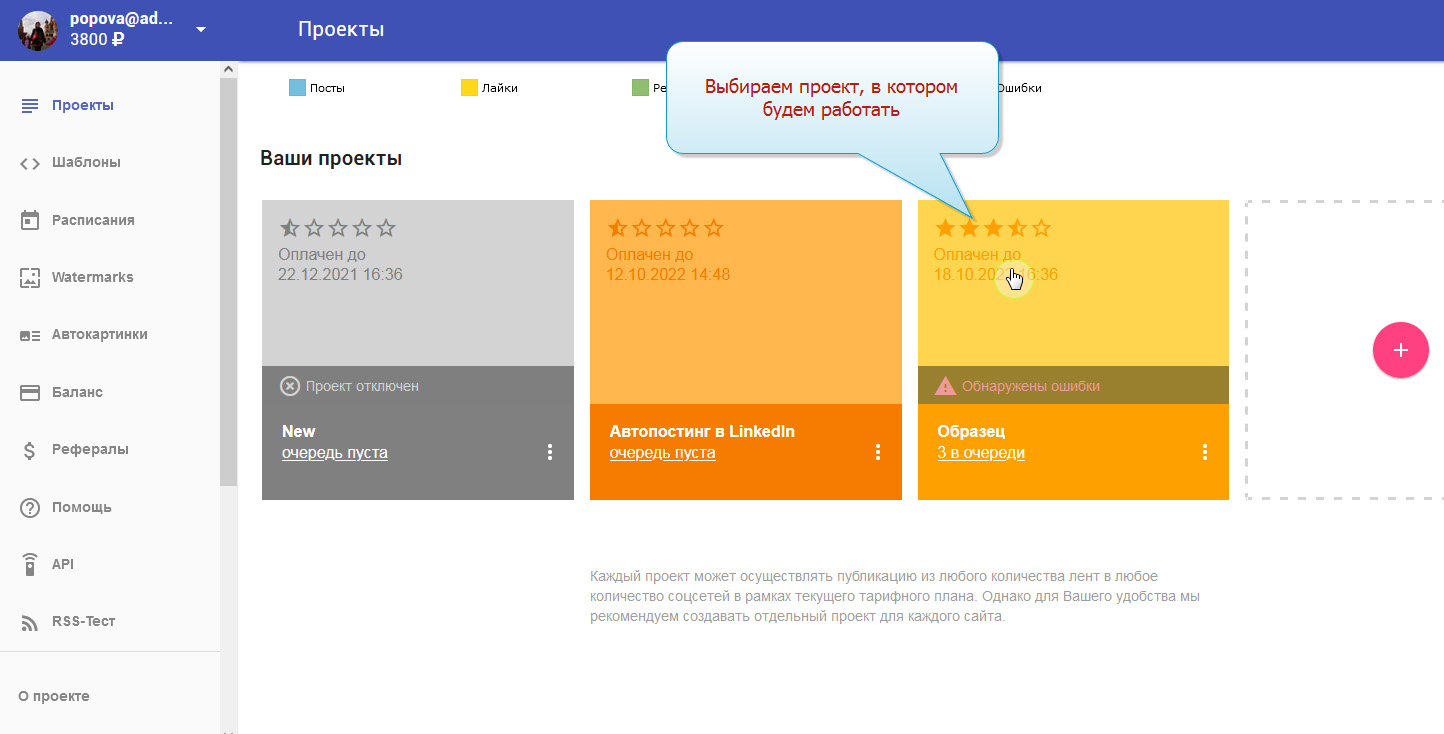
Task: Click the user avatar picture
Action: 38,30
